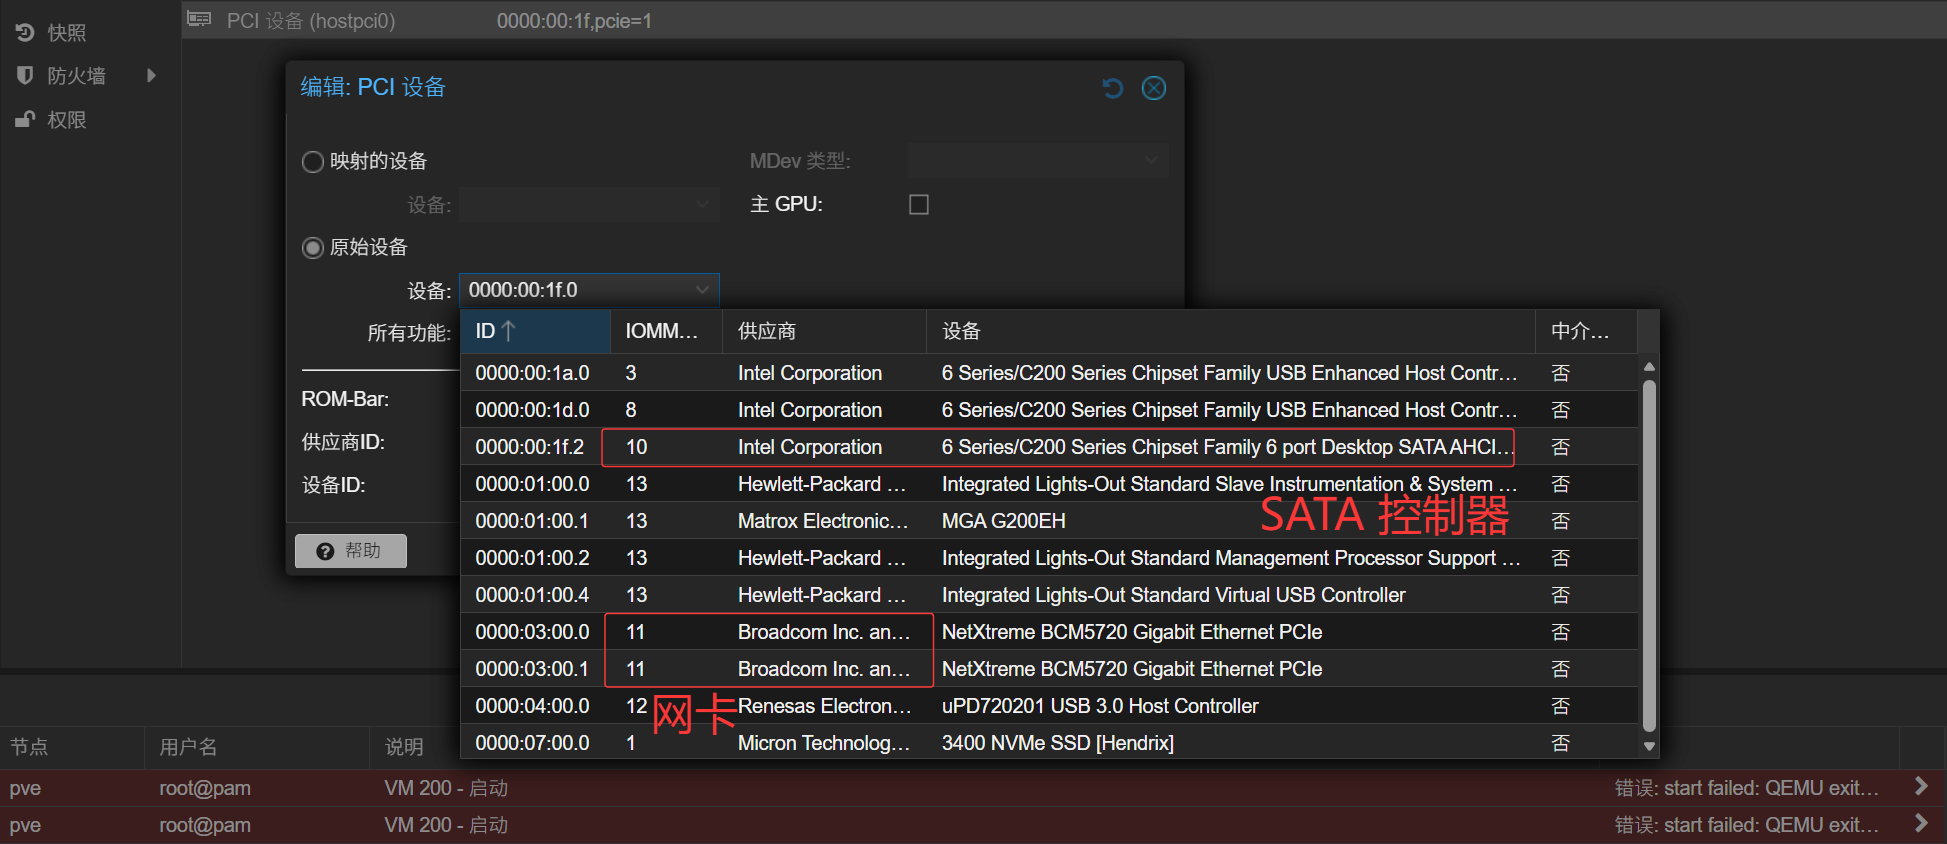
Task: Click the snapshot (快照) icon in sidebar
Action: [25, 33]
